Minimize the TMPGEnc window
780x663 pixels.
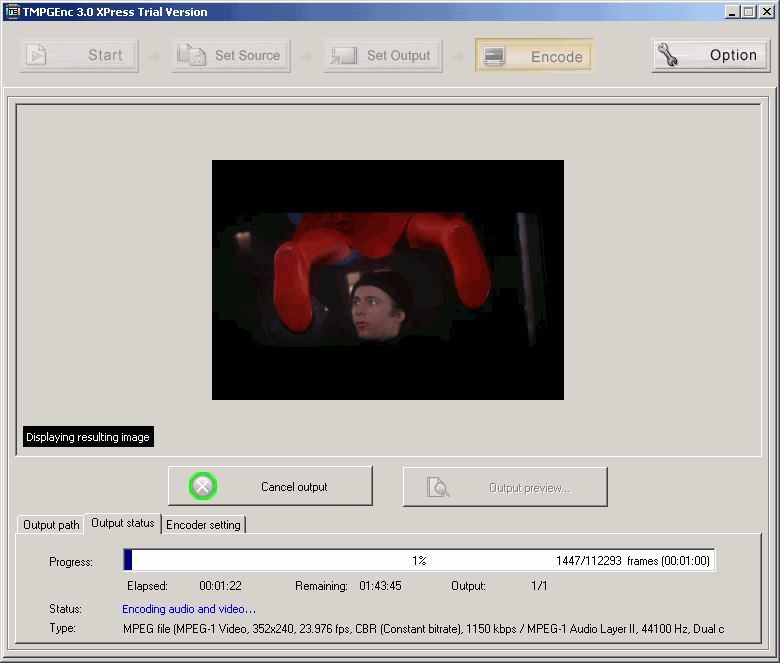tap(732, 12)
